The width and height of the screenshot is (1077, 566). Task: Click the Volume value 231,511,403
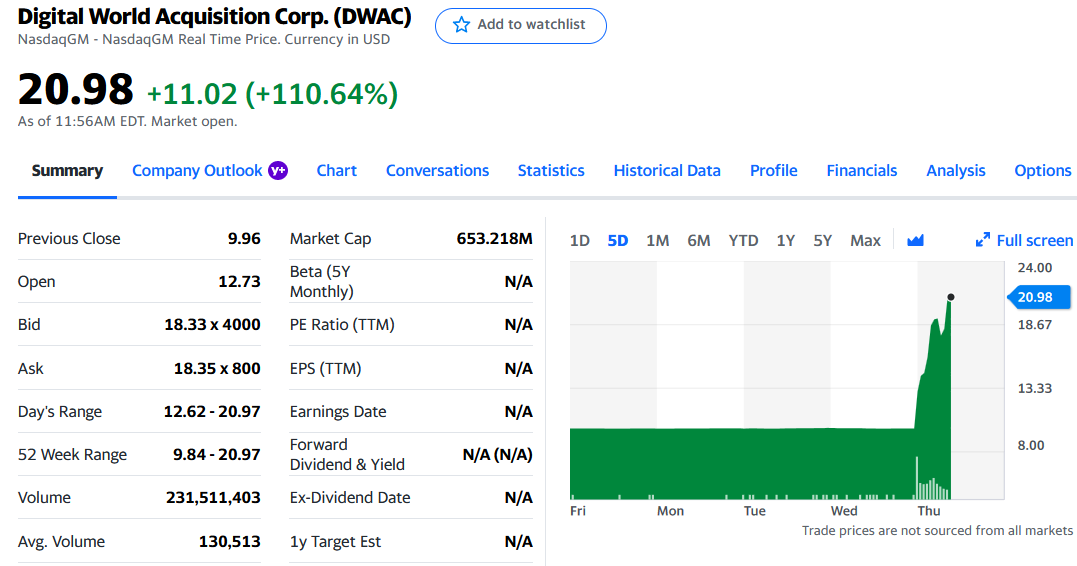[213, 497]
